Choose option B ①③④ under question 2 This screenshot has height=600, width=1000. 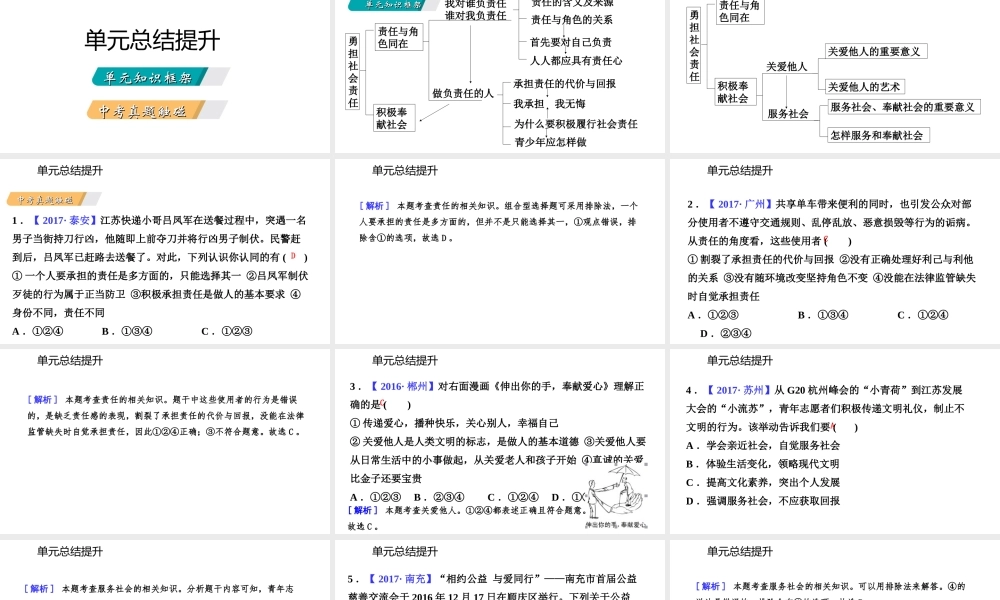click(x=823, y=314)
